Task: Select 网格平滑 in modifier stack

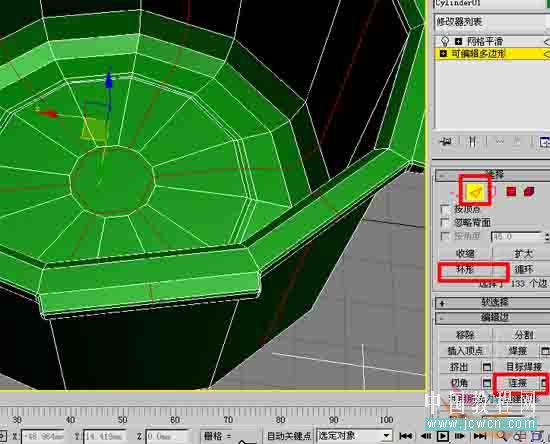Action: [x=485, y=41]
